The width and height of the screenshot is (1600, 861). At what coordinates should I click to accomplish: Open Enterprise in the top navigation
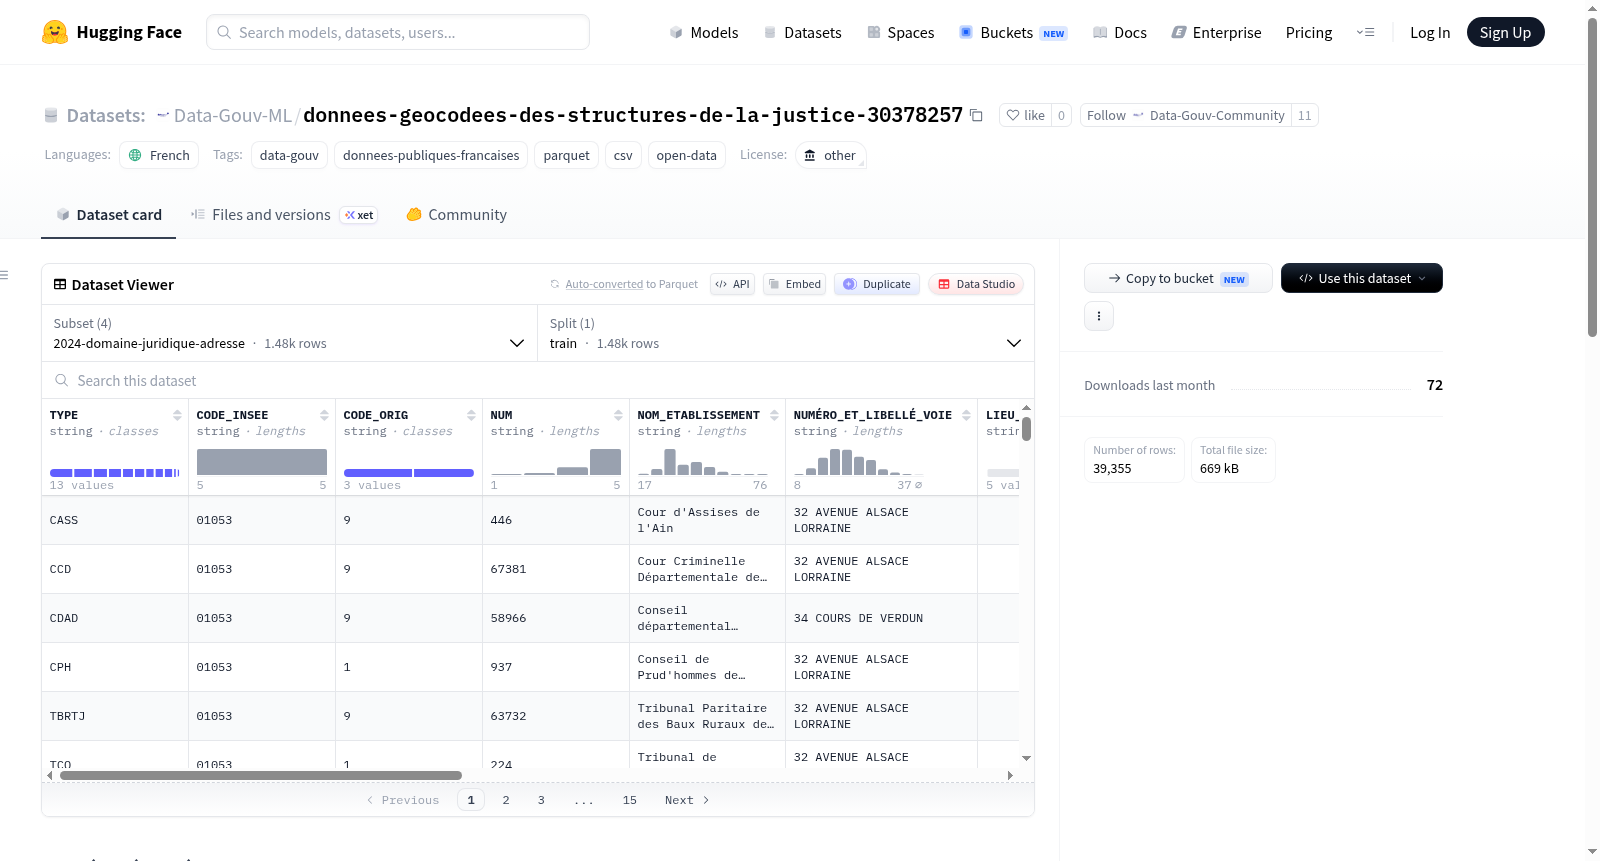coord(1216,32)
